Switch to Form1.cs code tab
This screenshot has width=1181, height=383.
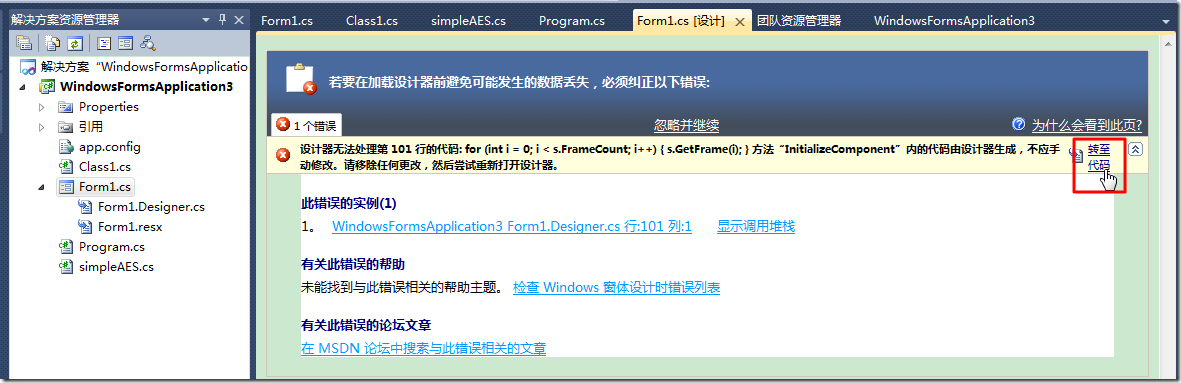pos(286,20)
